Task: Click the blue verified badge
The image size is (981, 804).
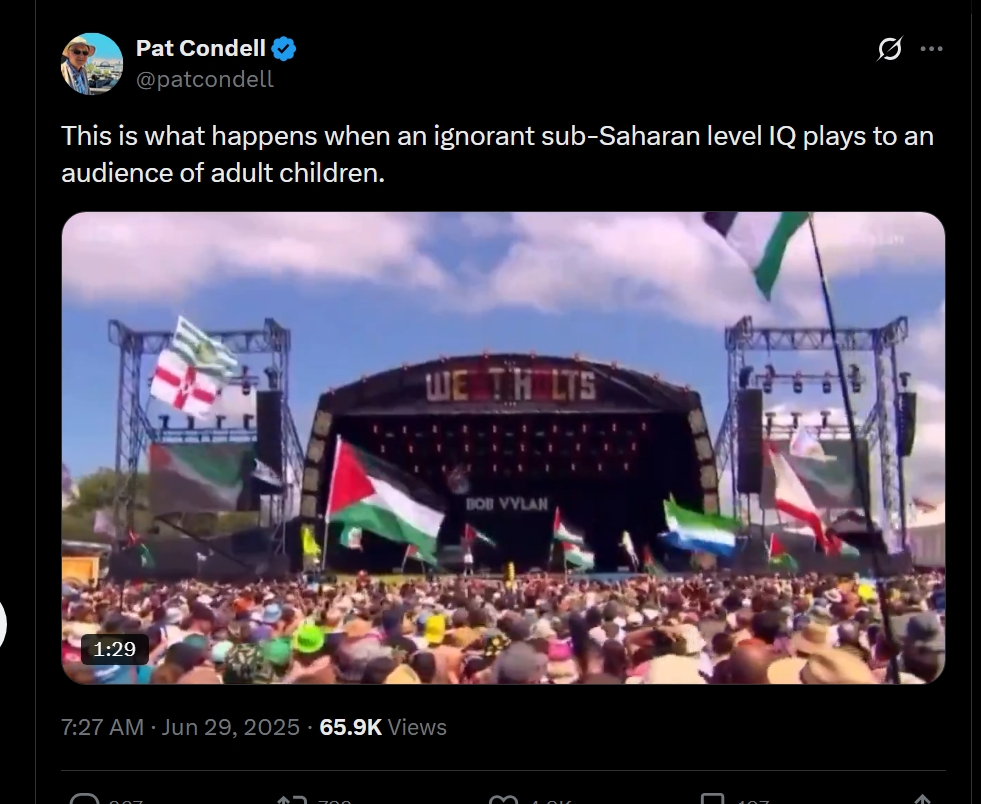Action: pos(284,48)
